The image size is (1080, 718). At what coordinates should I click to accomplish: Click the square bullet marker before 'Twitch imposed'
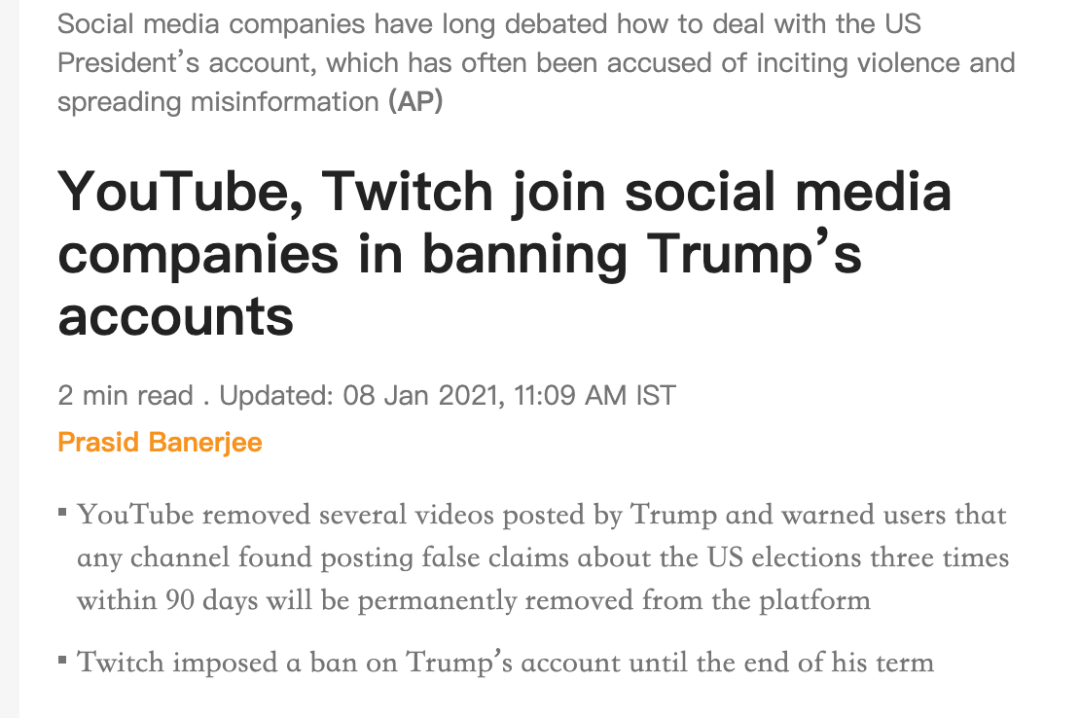63,661
